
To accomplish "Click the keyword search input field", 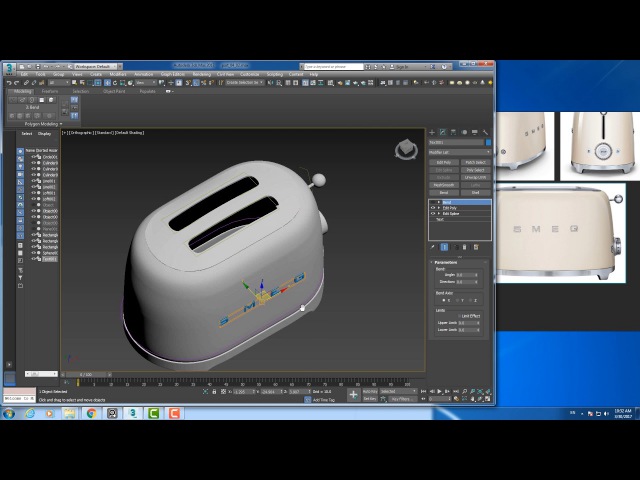I will pyautogui.click(x=333, y=67).
